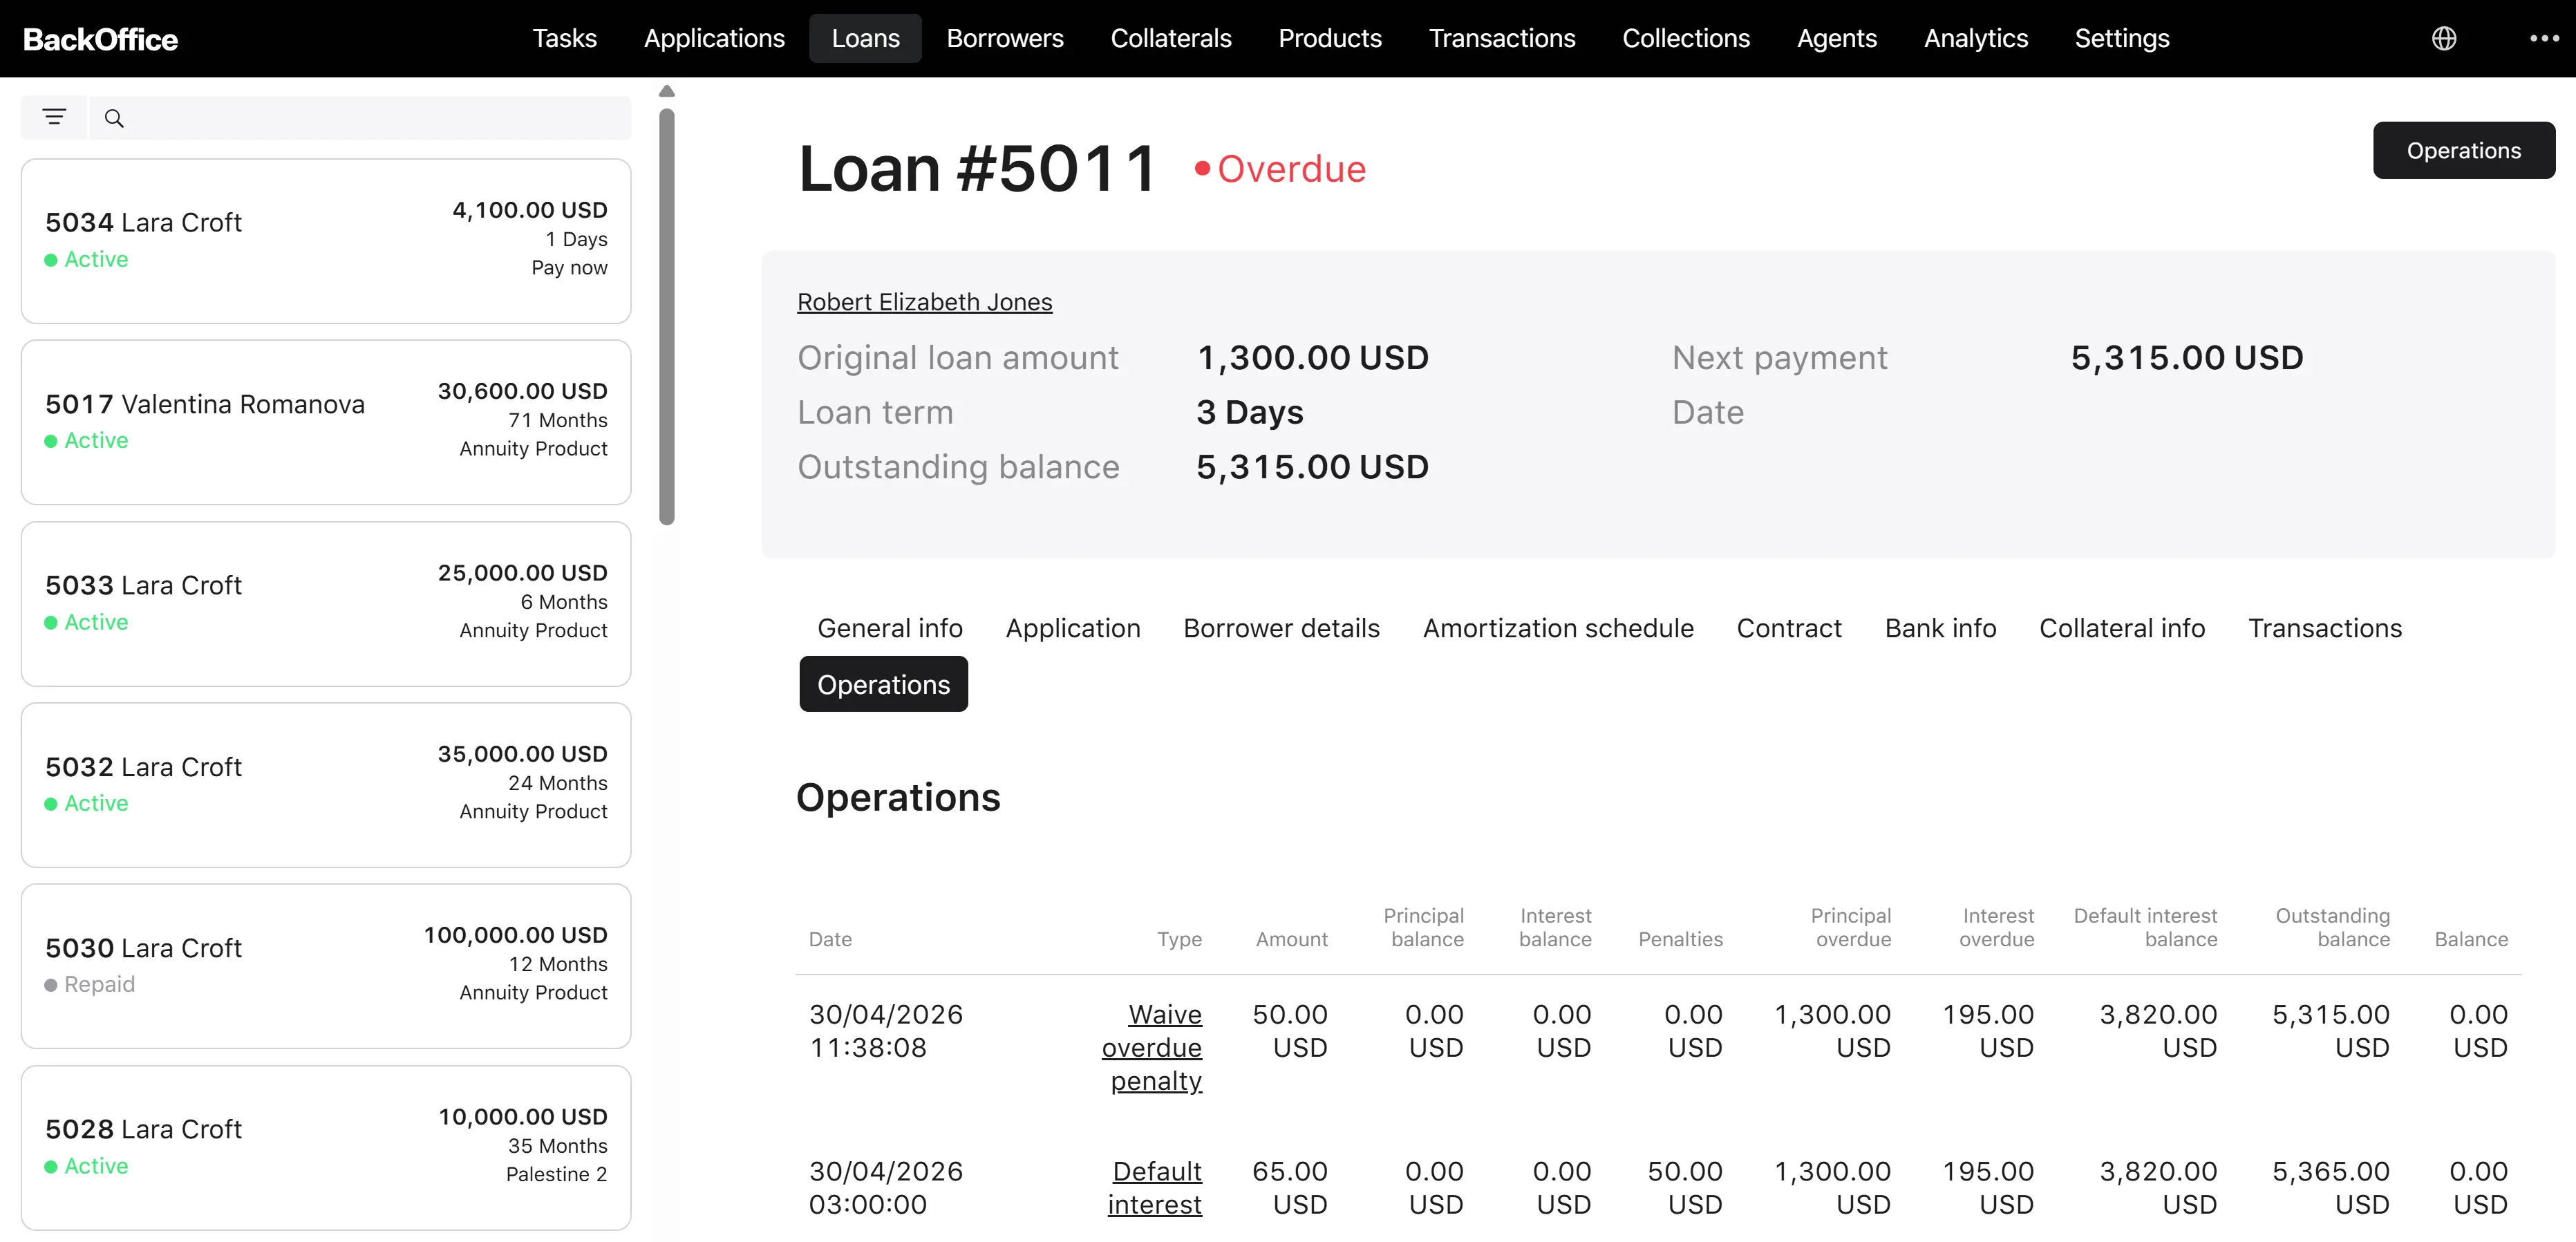
Task: Select the highlighted Operations tab
Action: click(x=883, y=684)
